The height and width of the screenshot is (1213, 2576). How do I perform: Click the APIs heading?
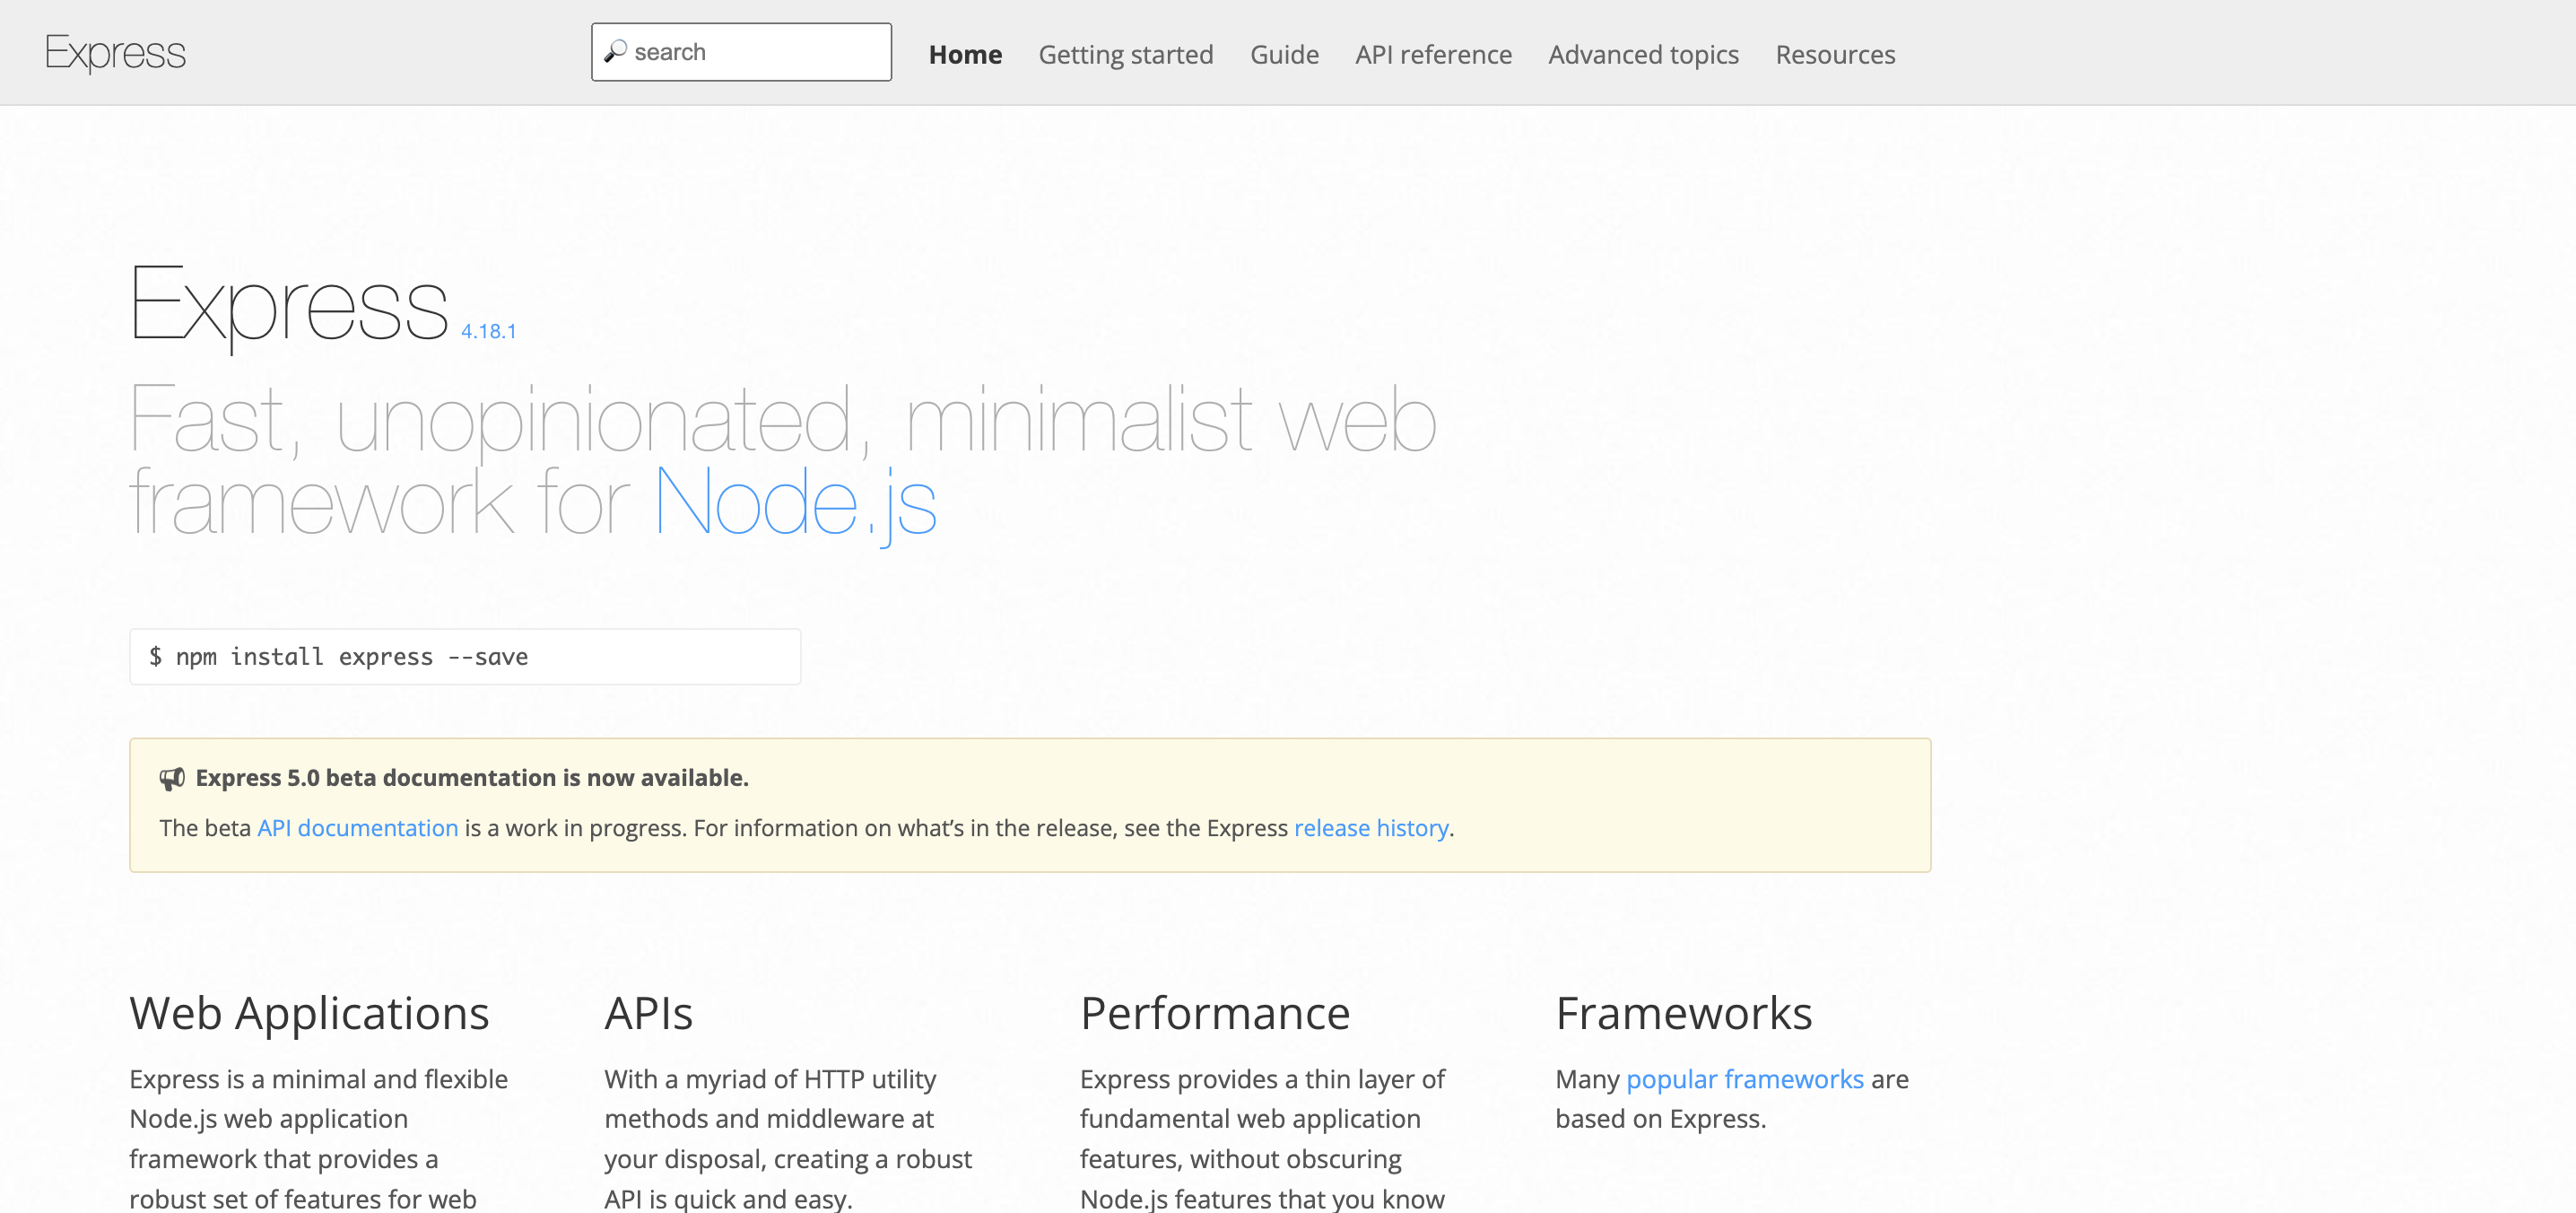coord(648,1013)
